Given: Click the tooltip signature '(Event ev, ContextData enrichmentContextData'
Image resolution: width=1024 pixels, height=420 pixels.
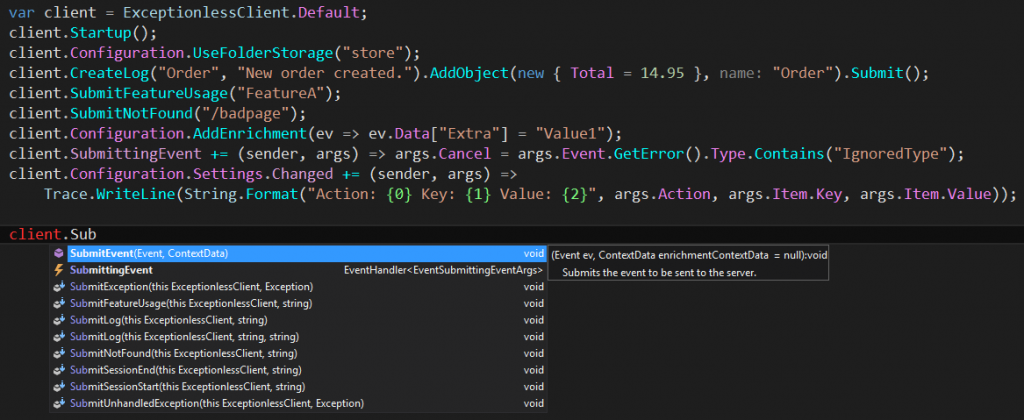Looking at the screenshot, I should click(x=658, y=255).
